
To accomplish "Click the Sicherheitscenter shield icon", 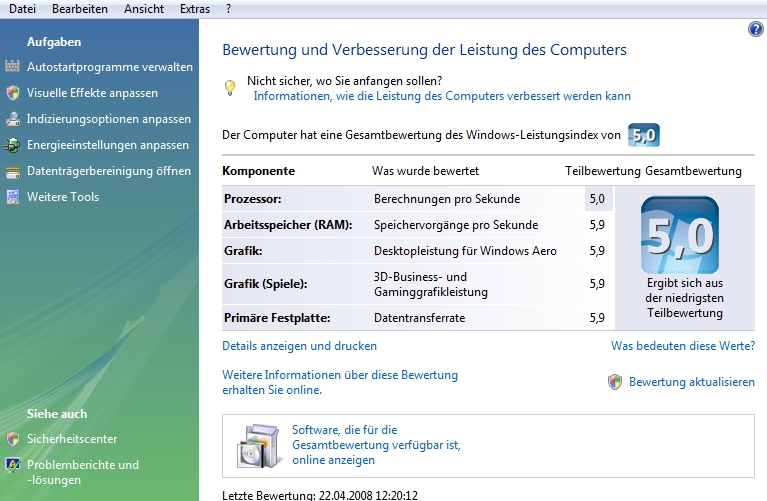I will tap(13, 438).
